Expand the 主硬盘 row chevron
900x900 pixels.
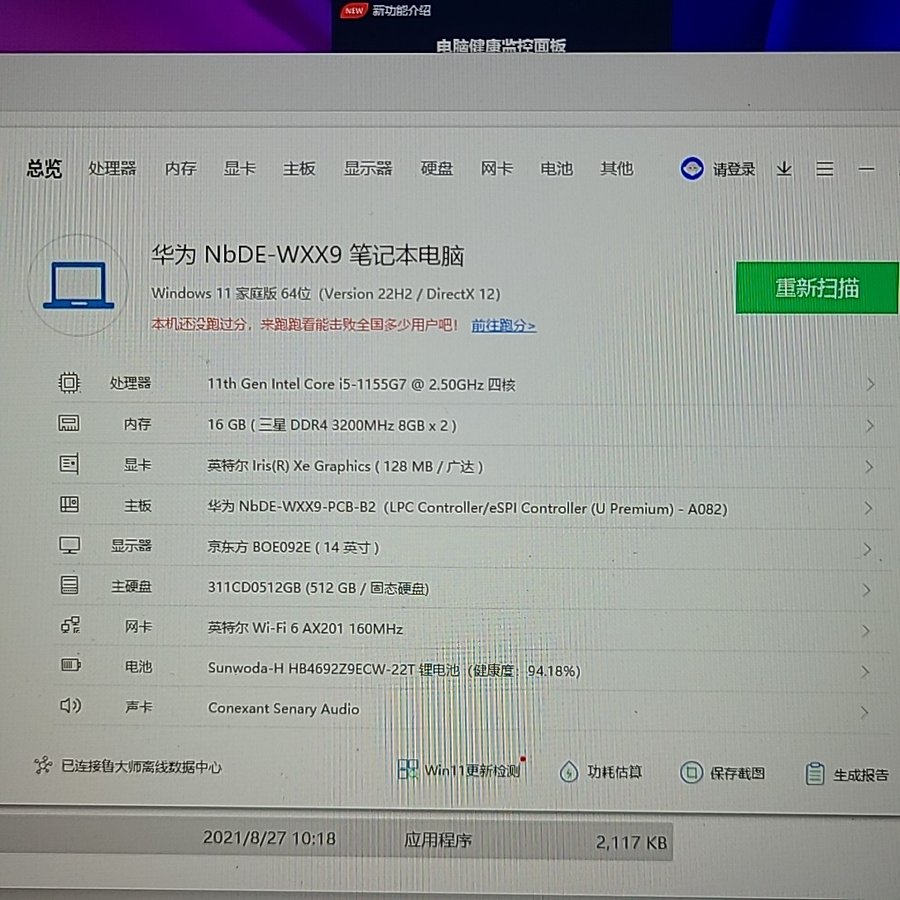868,590
